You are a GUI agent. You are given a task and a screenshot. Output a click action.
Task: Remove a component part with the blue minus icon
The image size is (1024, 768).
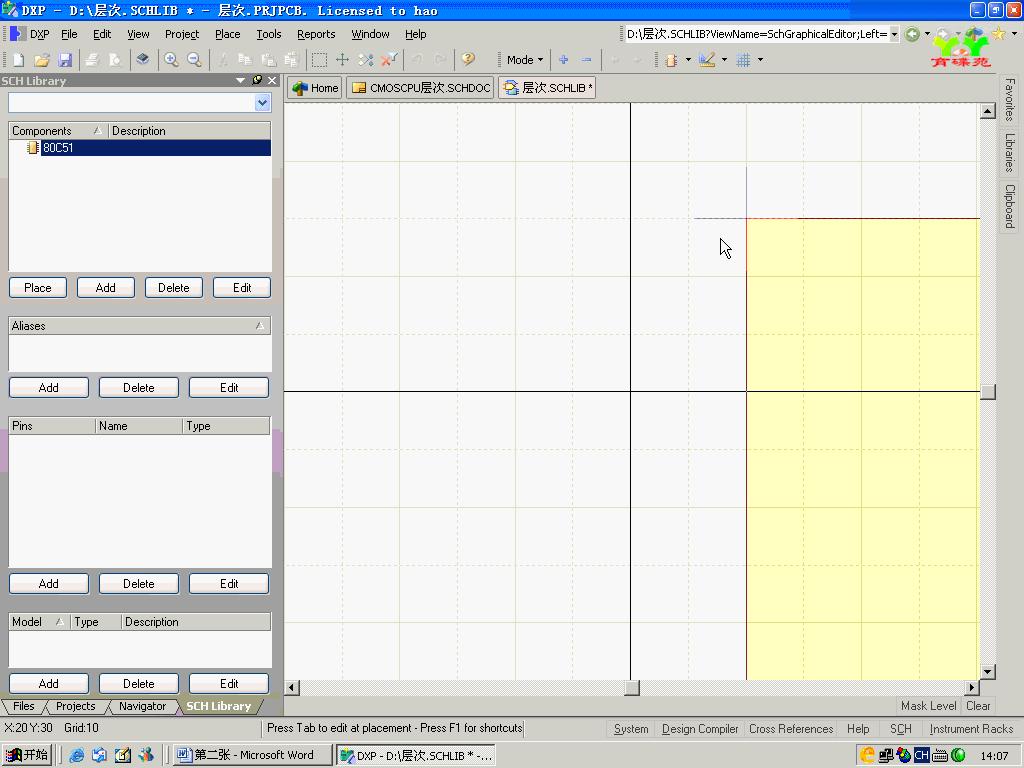[x=586, y=60]
